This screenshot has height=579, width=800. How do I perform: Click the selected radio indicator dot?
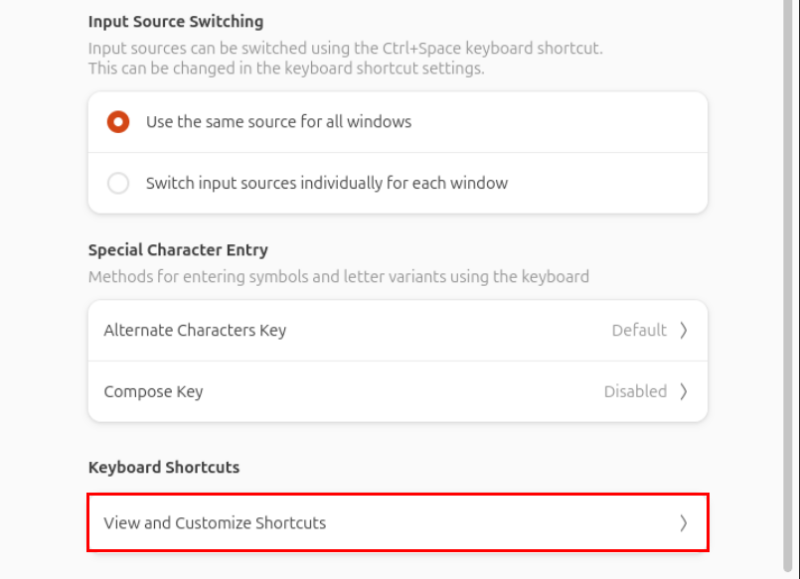click(118, 121)
